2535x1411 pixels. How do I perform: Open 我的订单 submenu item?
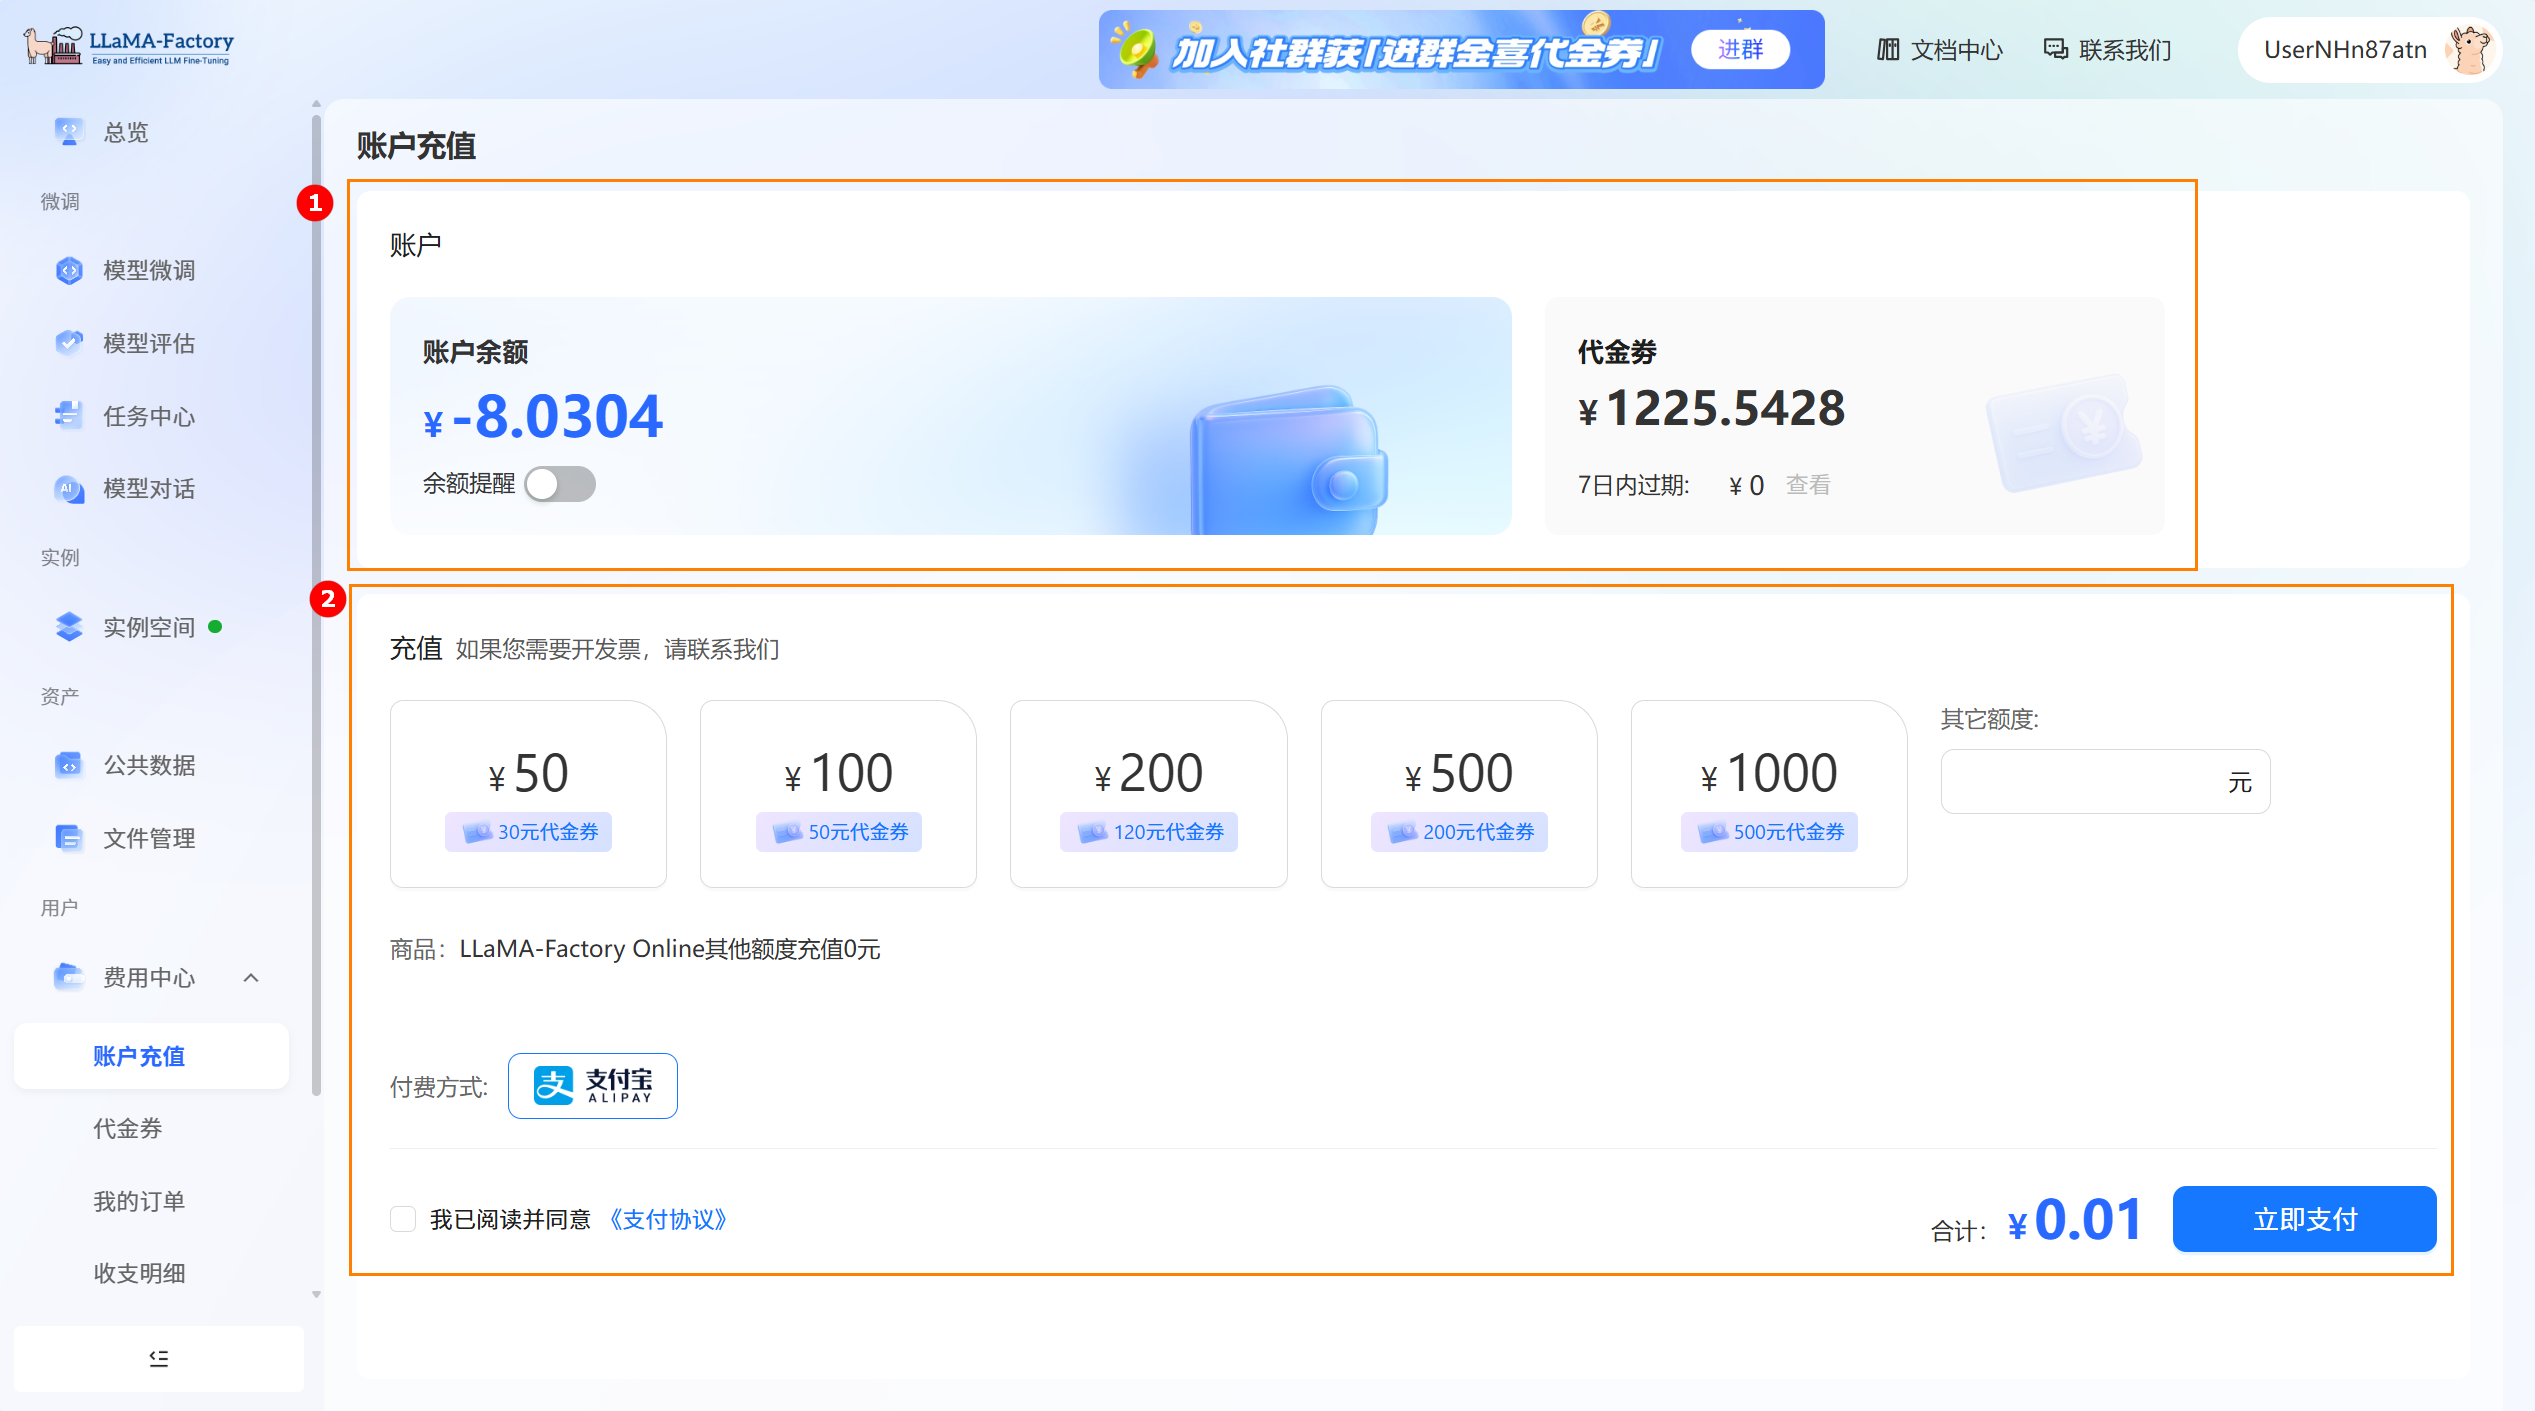(139, 1201)
